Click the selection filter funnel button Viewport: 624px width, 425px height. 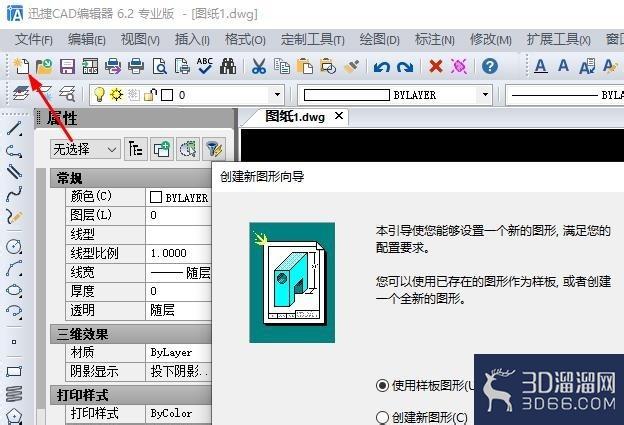point(214,149)
